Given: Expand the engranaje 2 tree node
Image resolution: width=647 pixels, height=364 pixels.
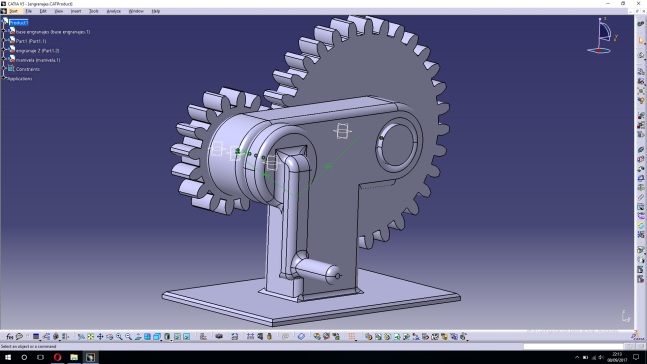Looking at the screenshot, I should point(4,50).
